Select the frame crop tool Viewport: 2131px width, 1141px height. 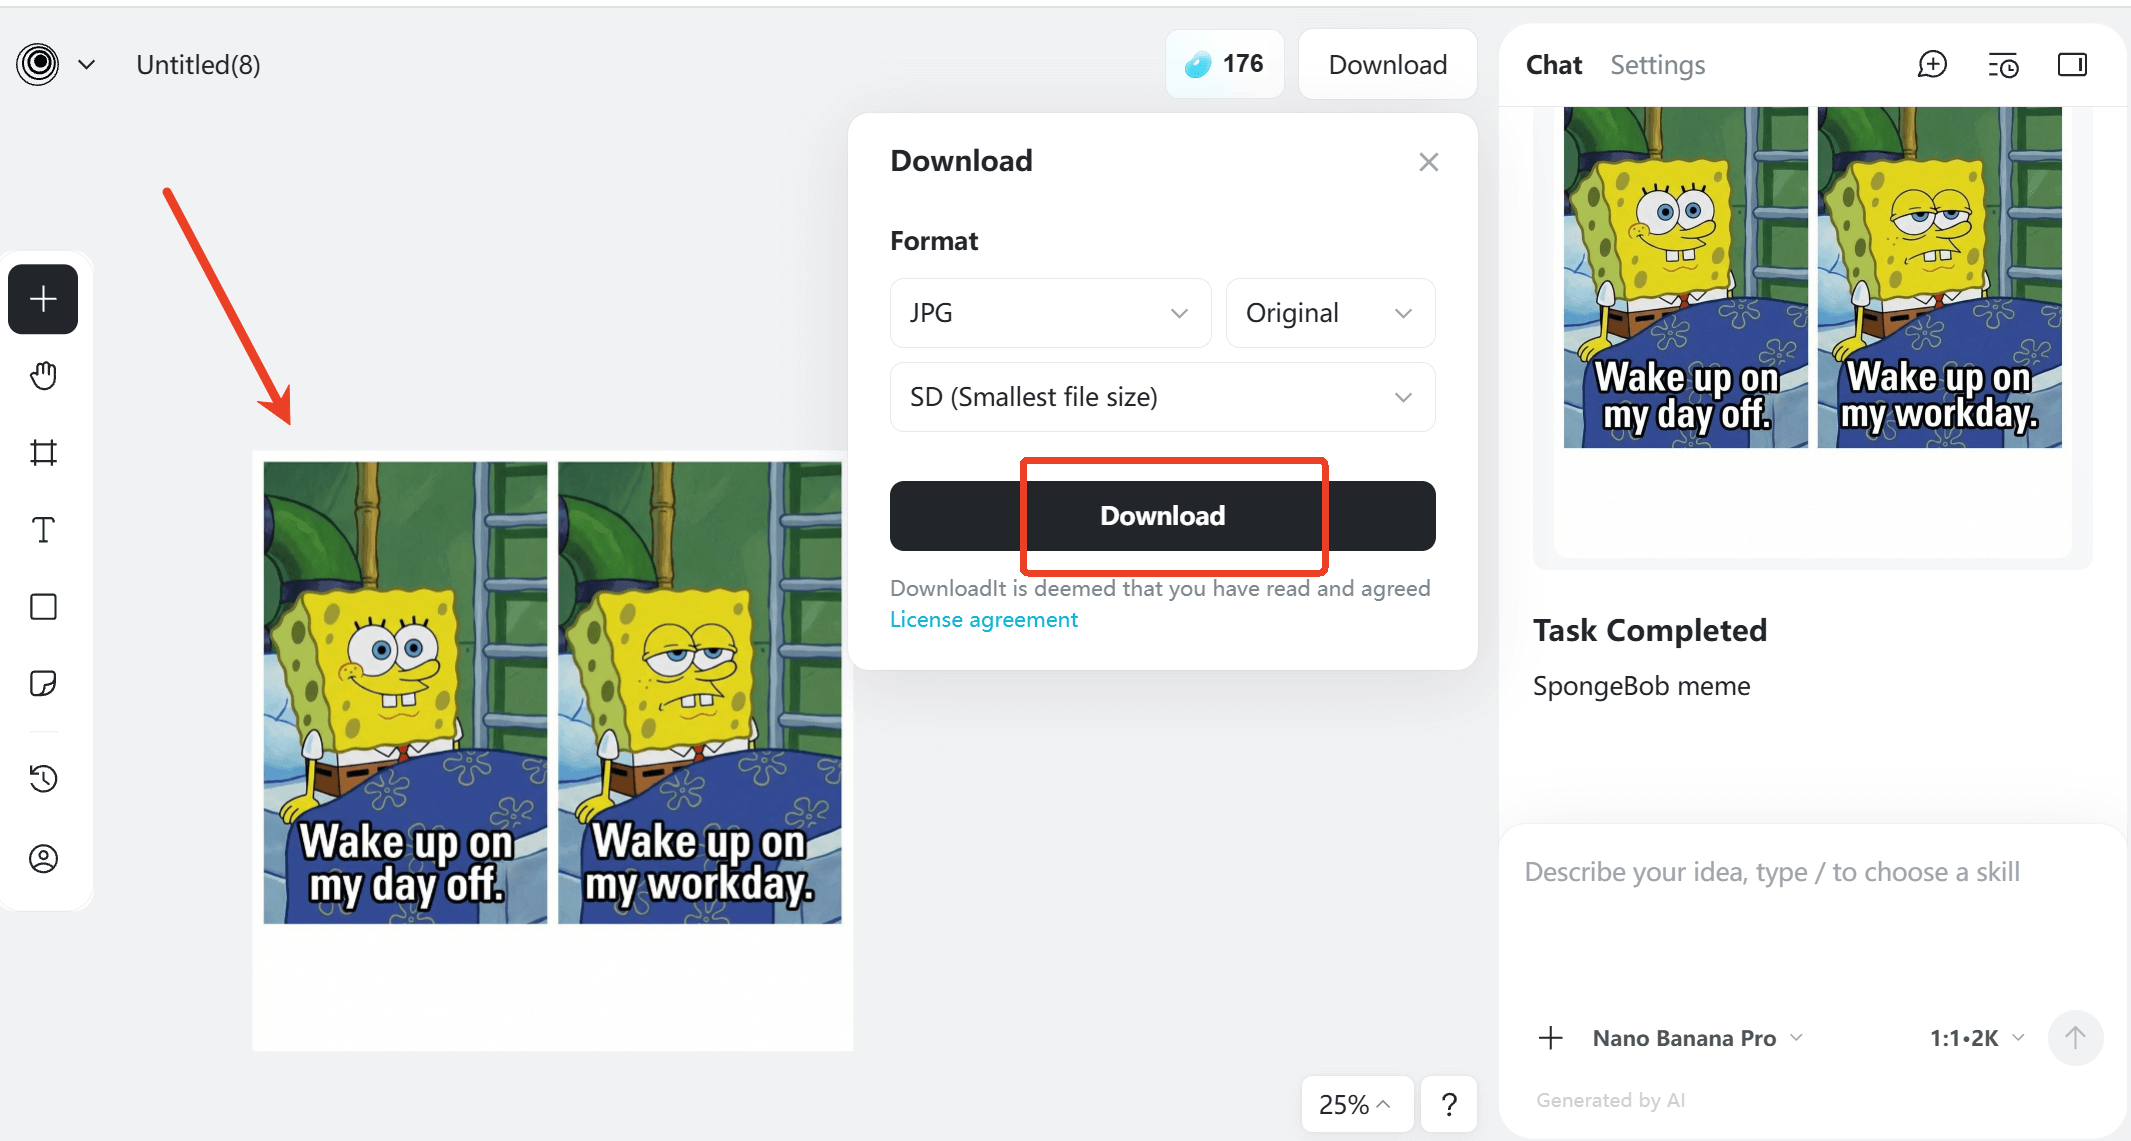click(x=43, y=453)
